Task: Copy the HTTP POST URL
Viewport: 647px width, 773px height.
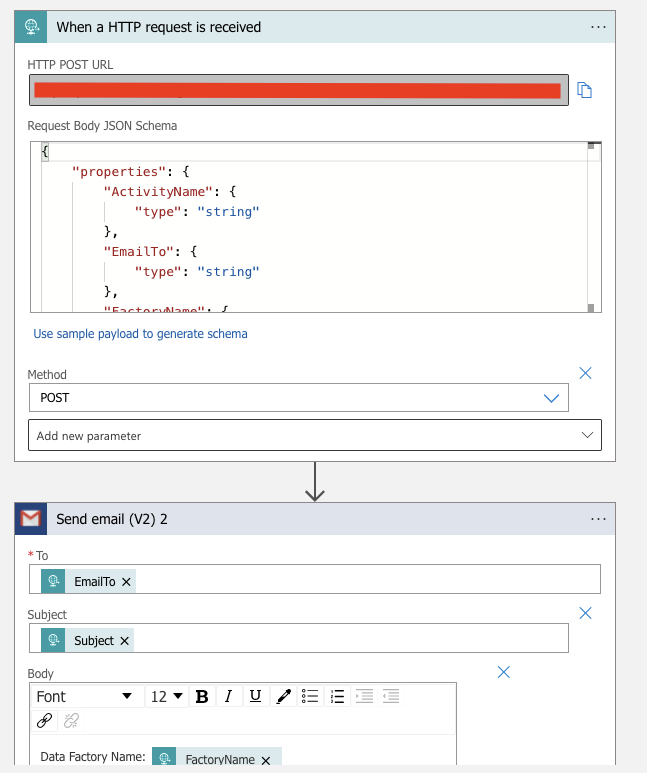Action: pyautogui.click(x=585, y=91)
